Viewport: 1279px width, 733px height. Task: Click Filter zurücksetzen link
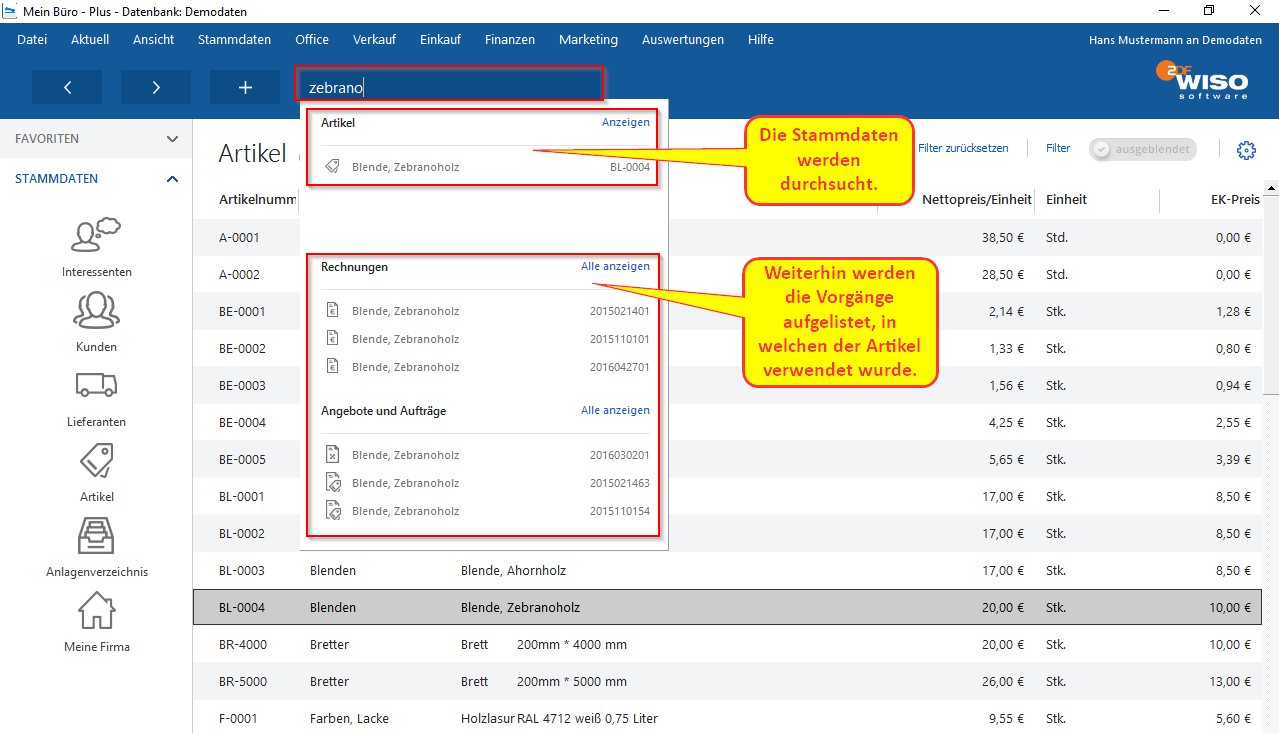tap(962, 148)
